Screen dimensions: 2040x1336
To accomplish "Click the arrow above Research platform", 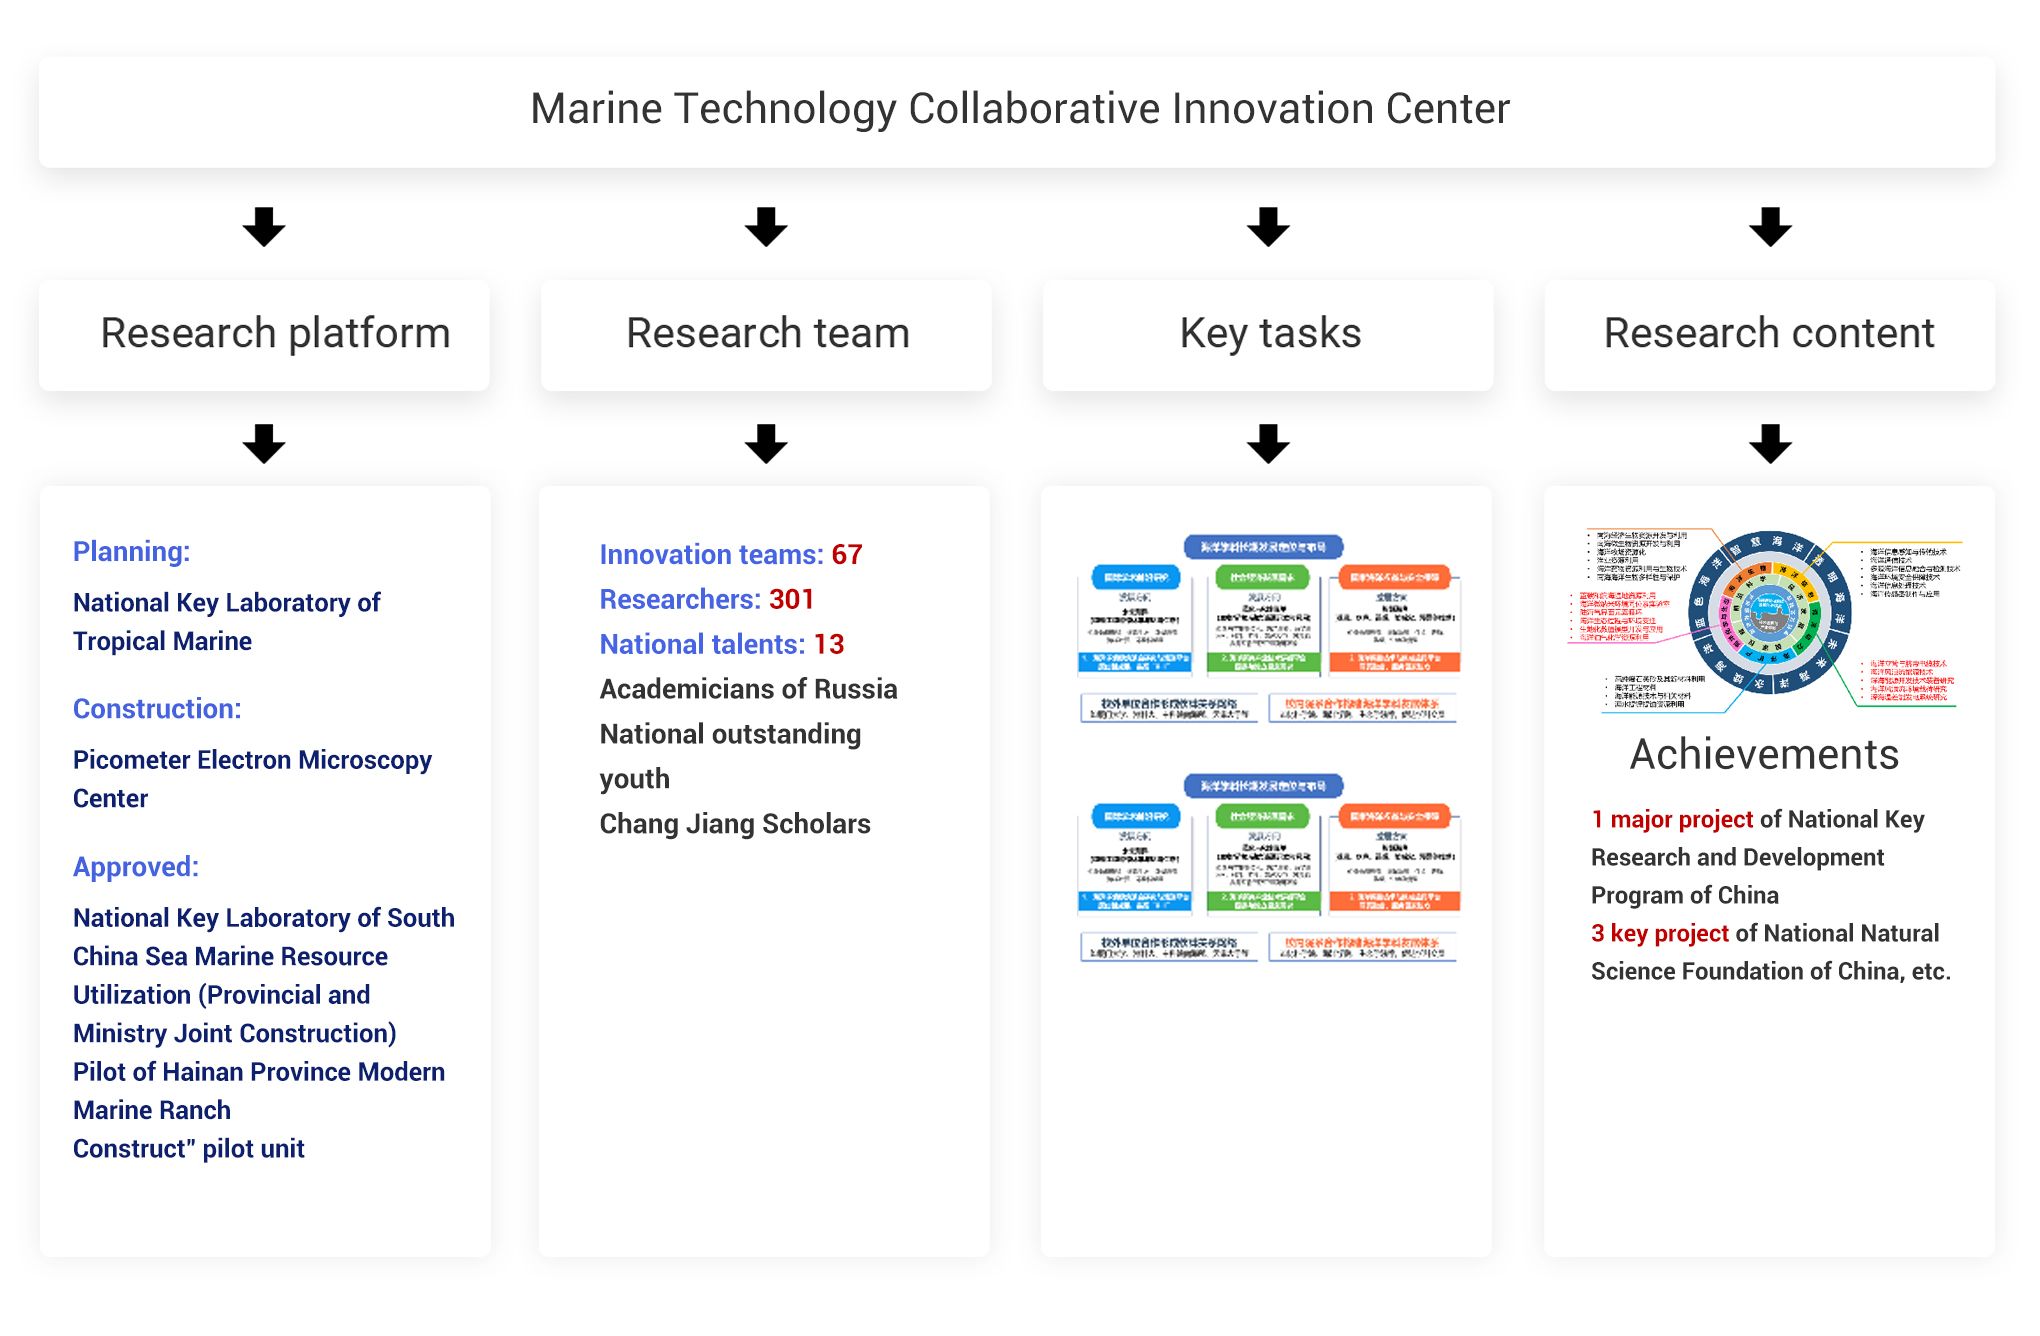I will pos(264,227).
